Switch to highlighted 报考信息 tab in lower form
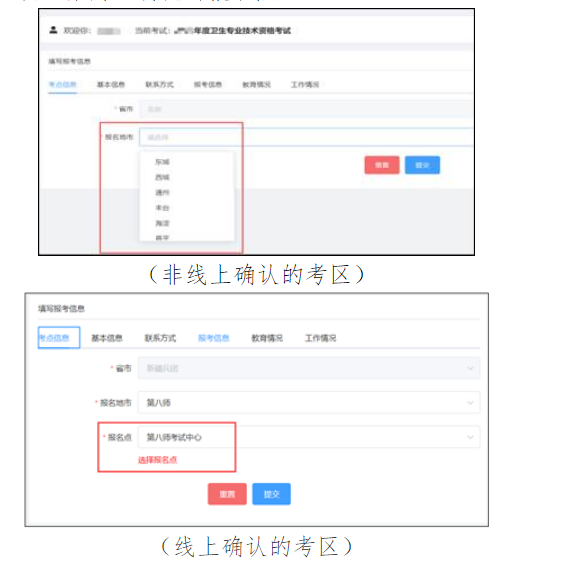The width and height of the screenshot is (567, 587). tap(214, 338)
